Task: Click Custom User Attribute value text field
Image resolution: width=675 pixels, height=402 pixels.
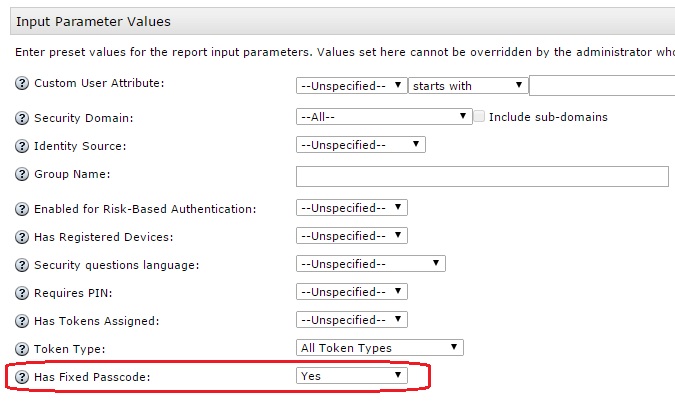Action: point(600,86)
